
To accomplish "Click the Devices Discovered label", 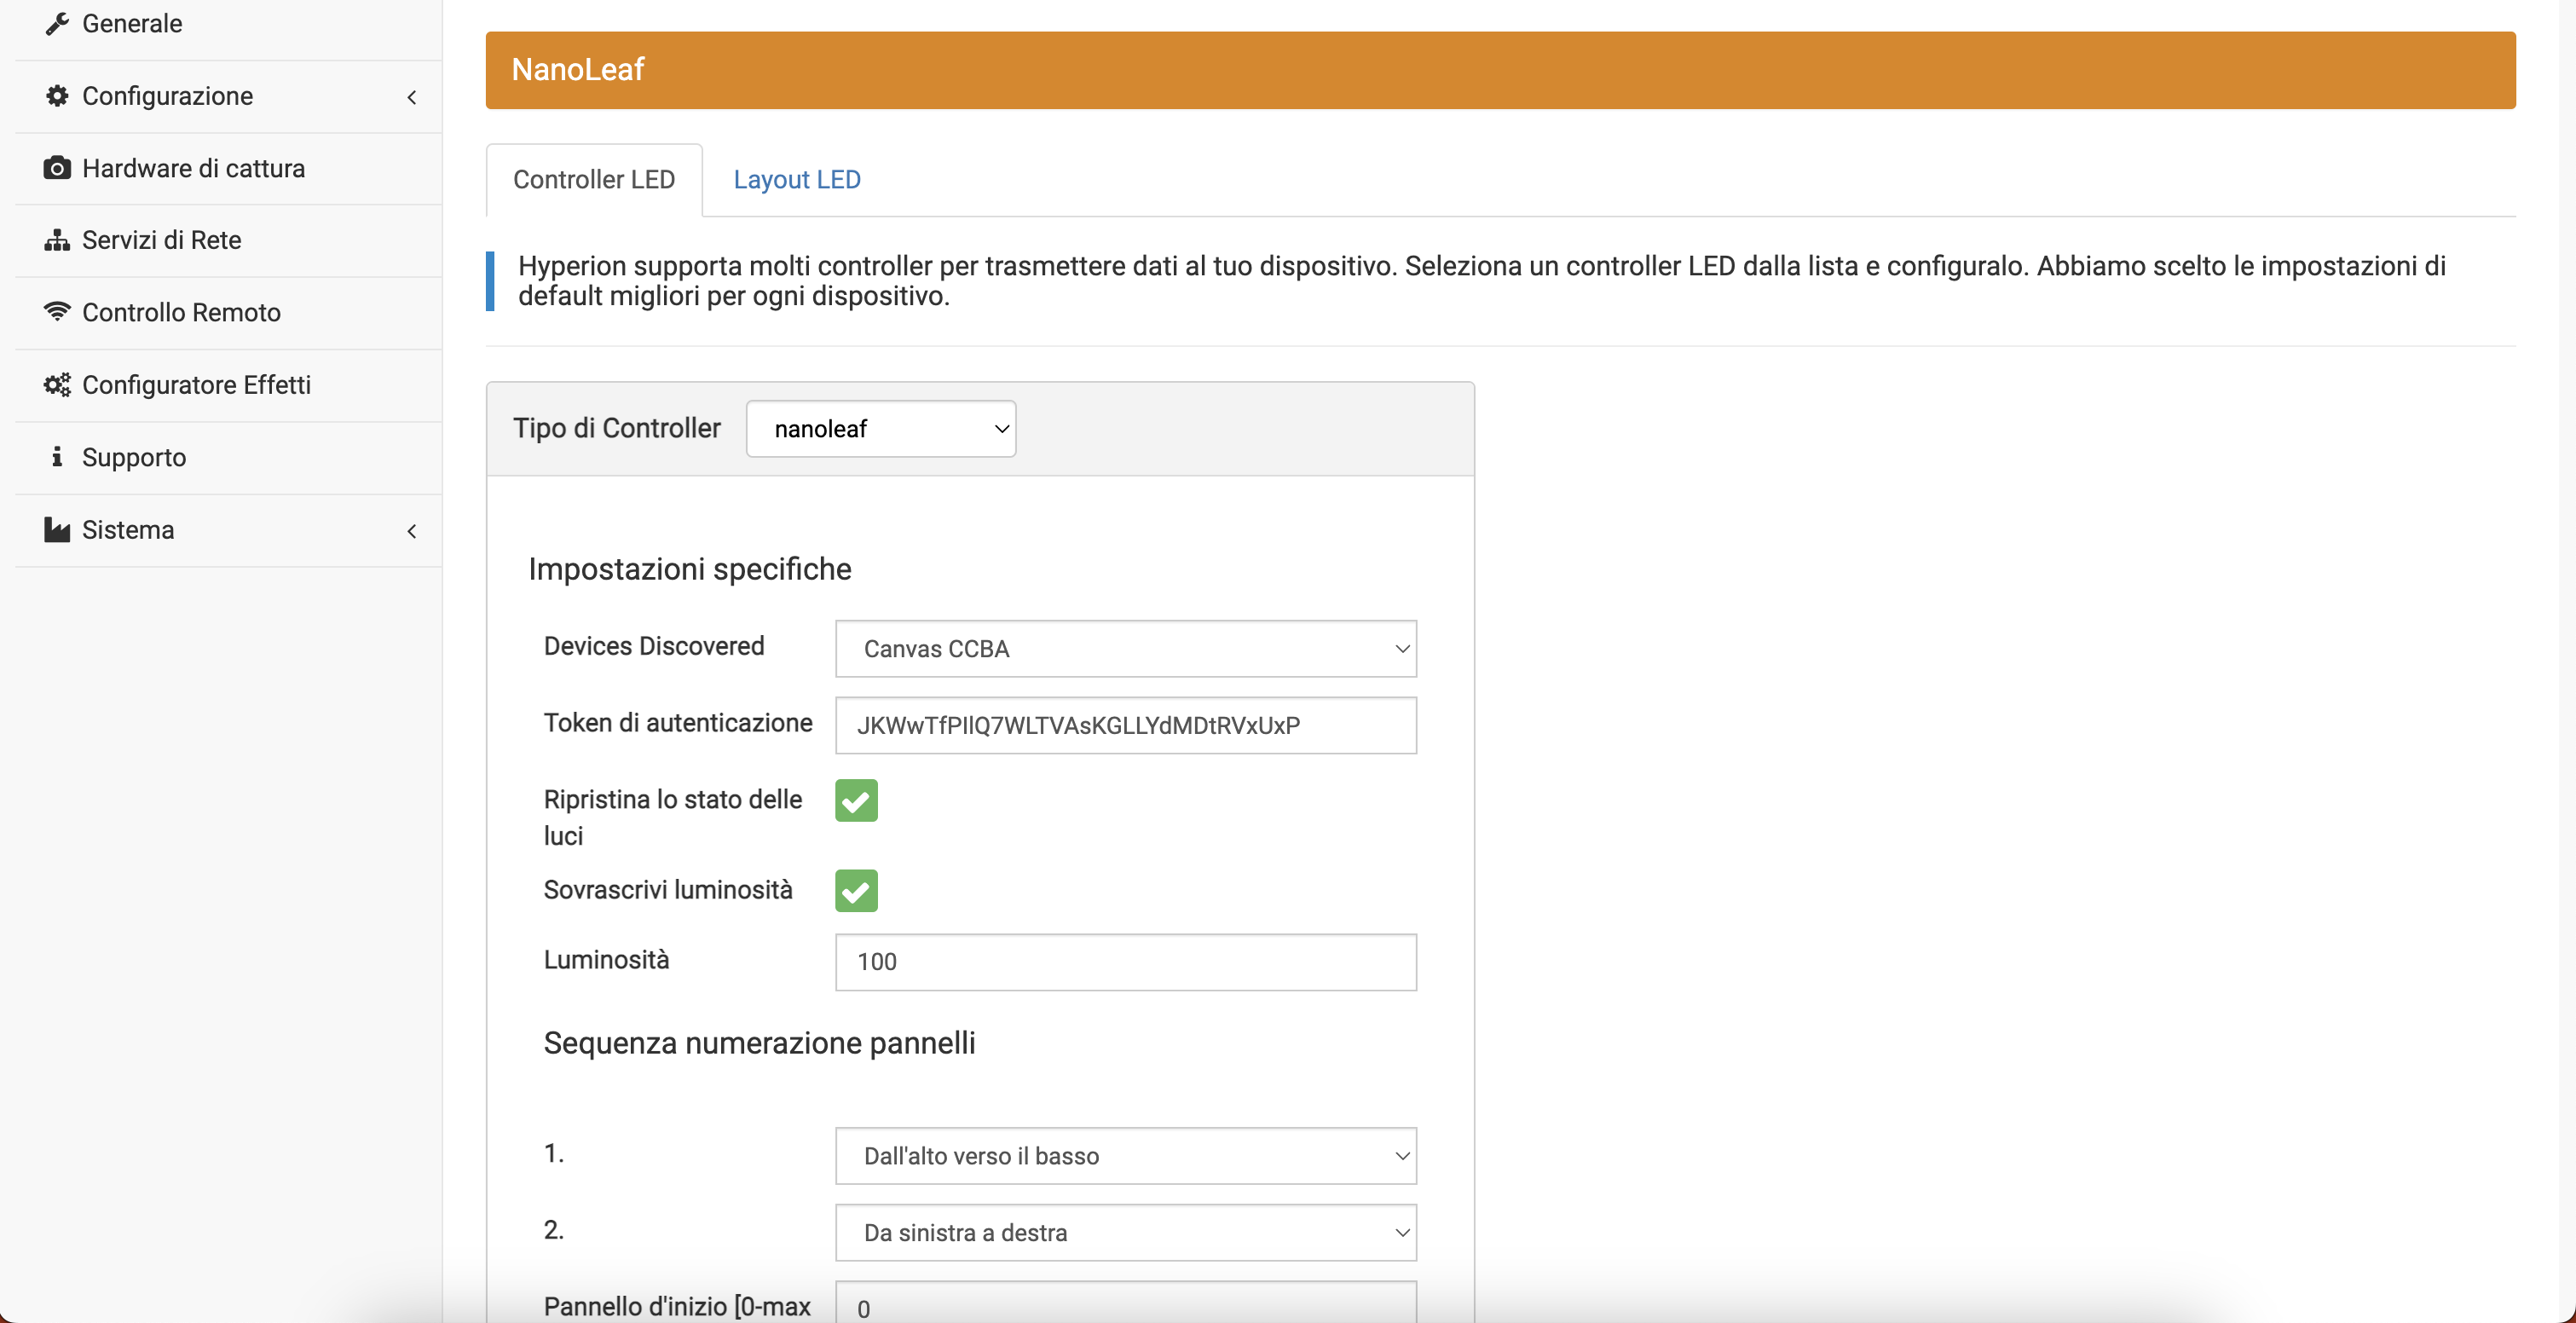I will [654, 646].
